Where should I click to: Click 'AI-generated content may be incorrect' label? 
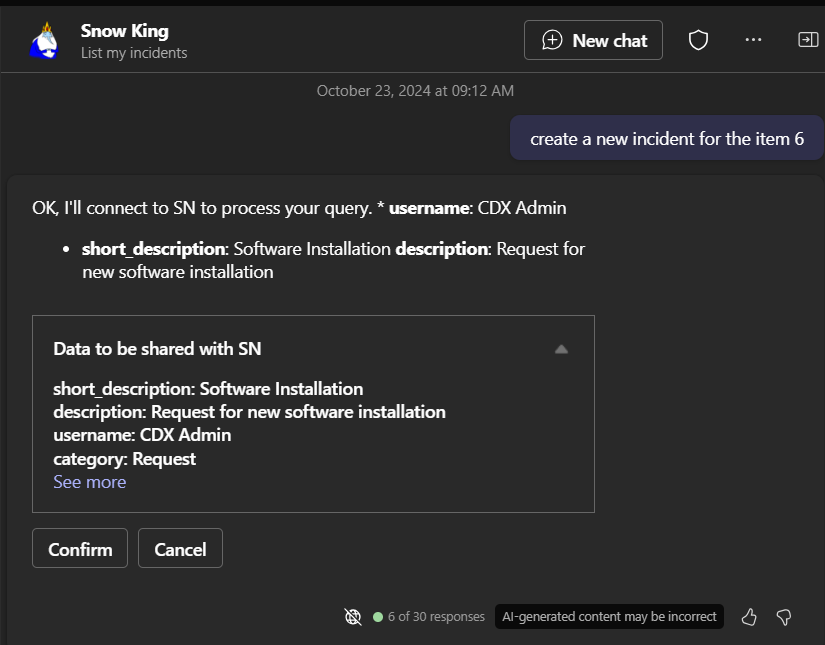pos(609,617)
